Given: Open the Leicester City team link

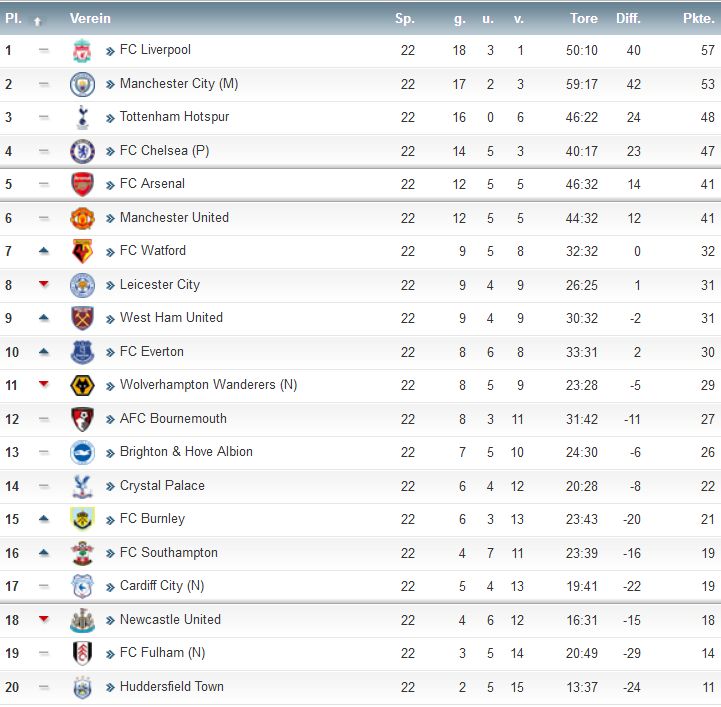Looking at the screenshot, I should point(160,285).
